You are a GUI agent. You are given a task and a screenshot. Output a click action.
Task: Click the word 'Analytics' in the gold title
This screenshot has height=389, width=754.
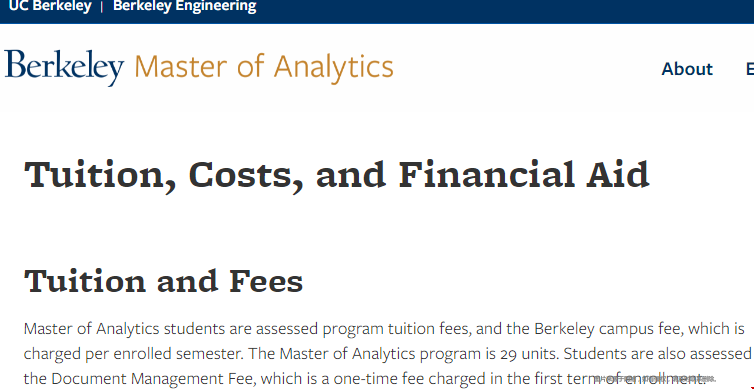334,67
